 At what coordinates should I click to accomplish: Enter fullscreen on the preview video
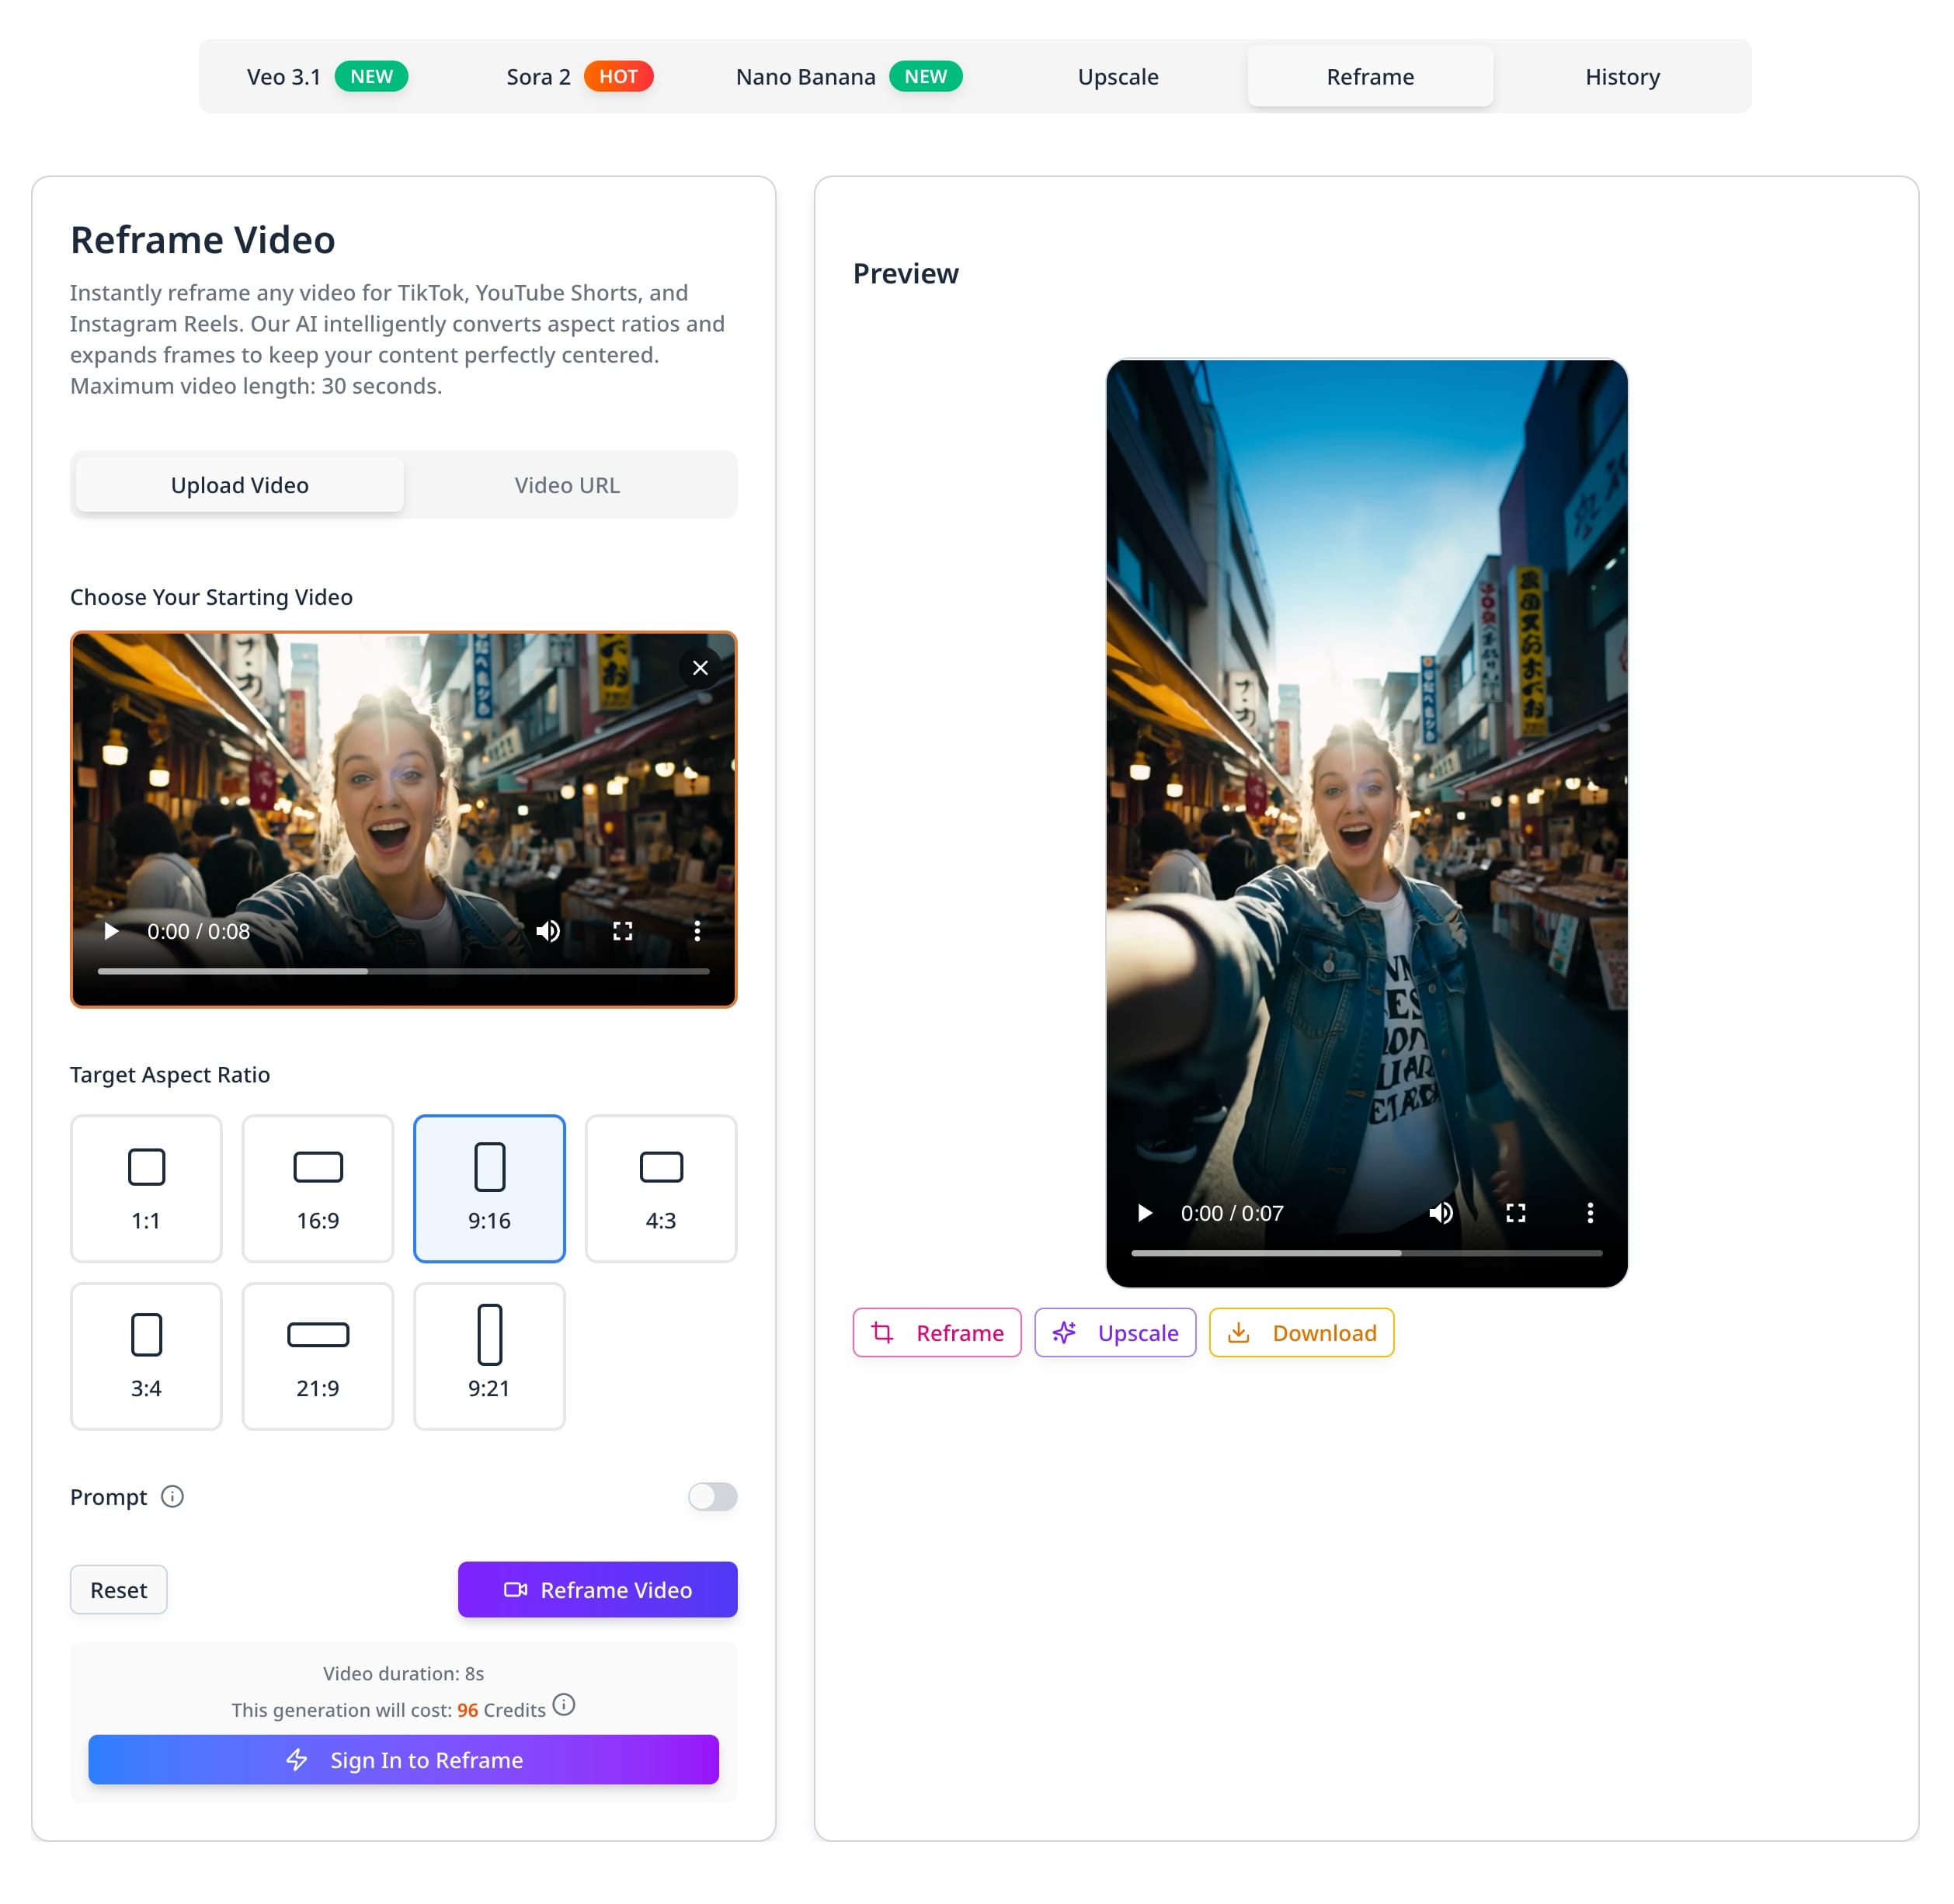pyautogui.click(x=1515, y=1213)
